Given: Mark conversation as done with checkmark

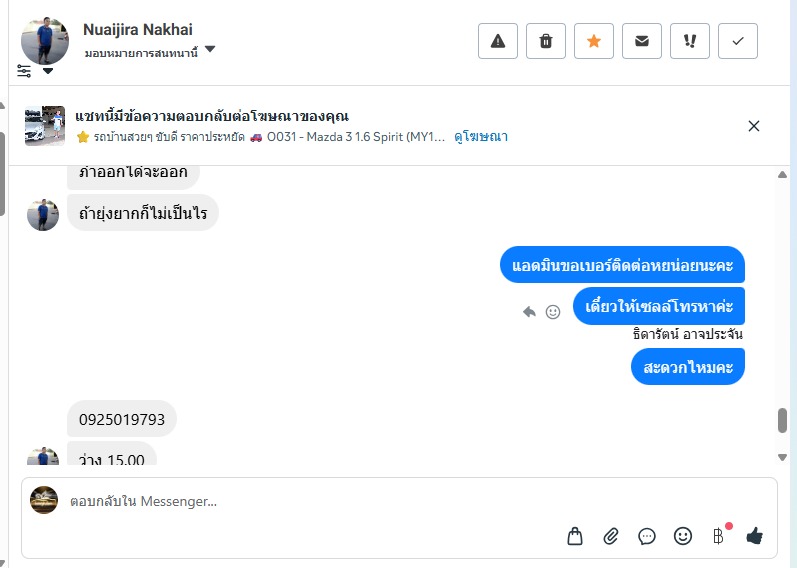Looking at the screenshot, I should (738, 41).
